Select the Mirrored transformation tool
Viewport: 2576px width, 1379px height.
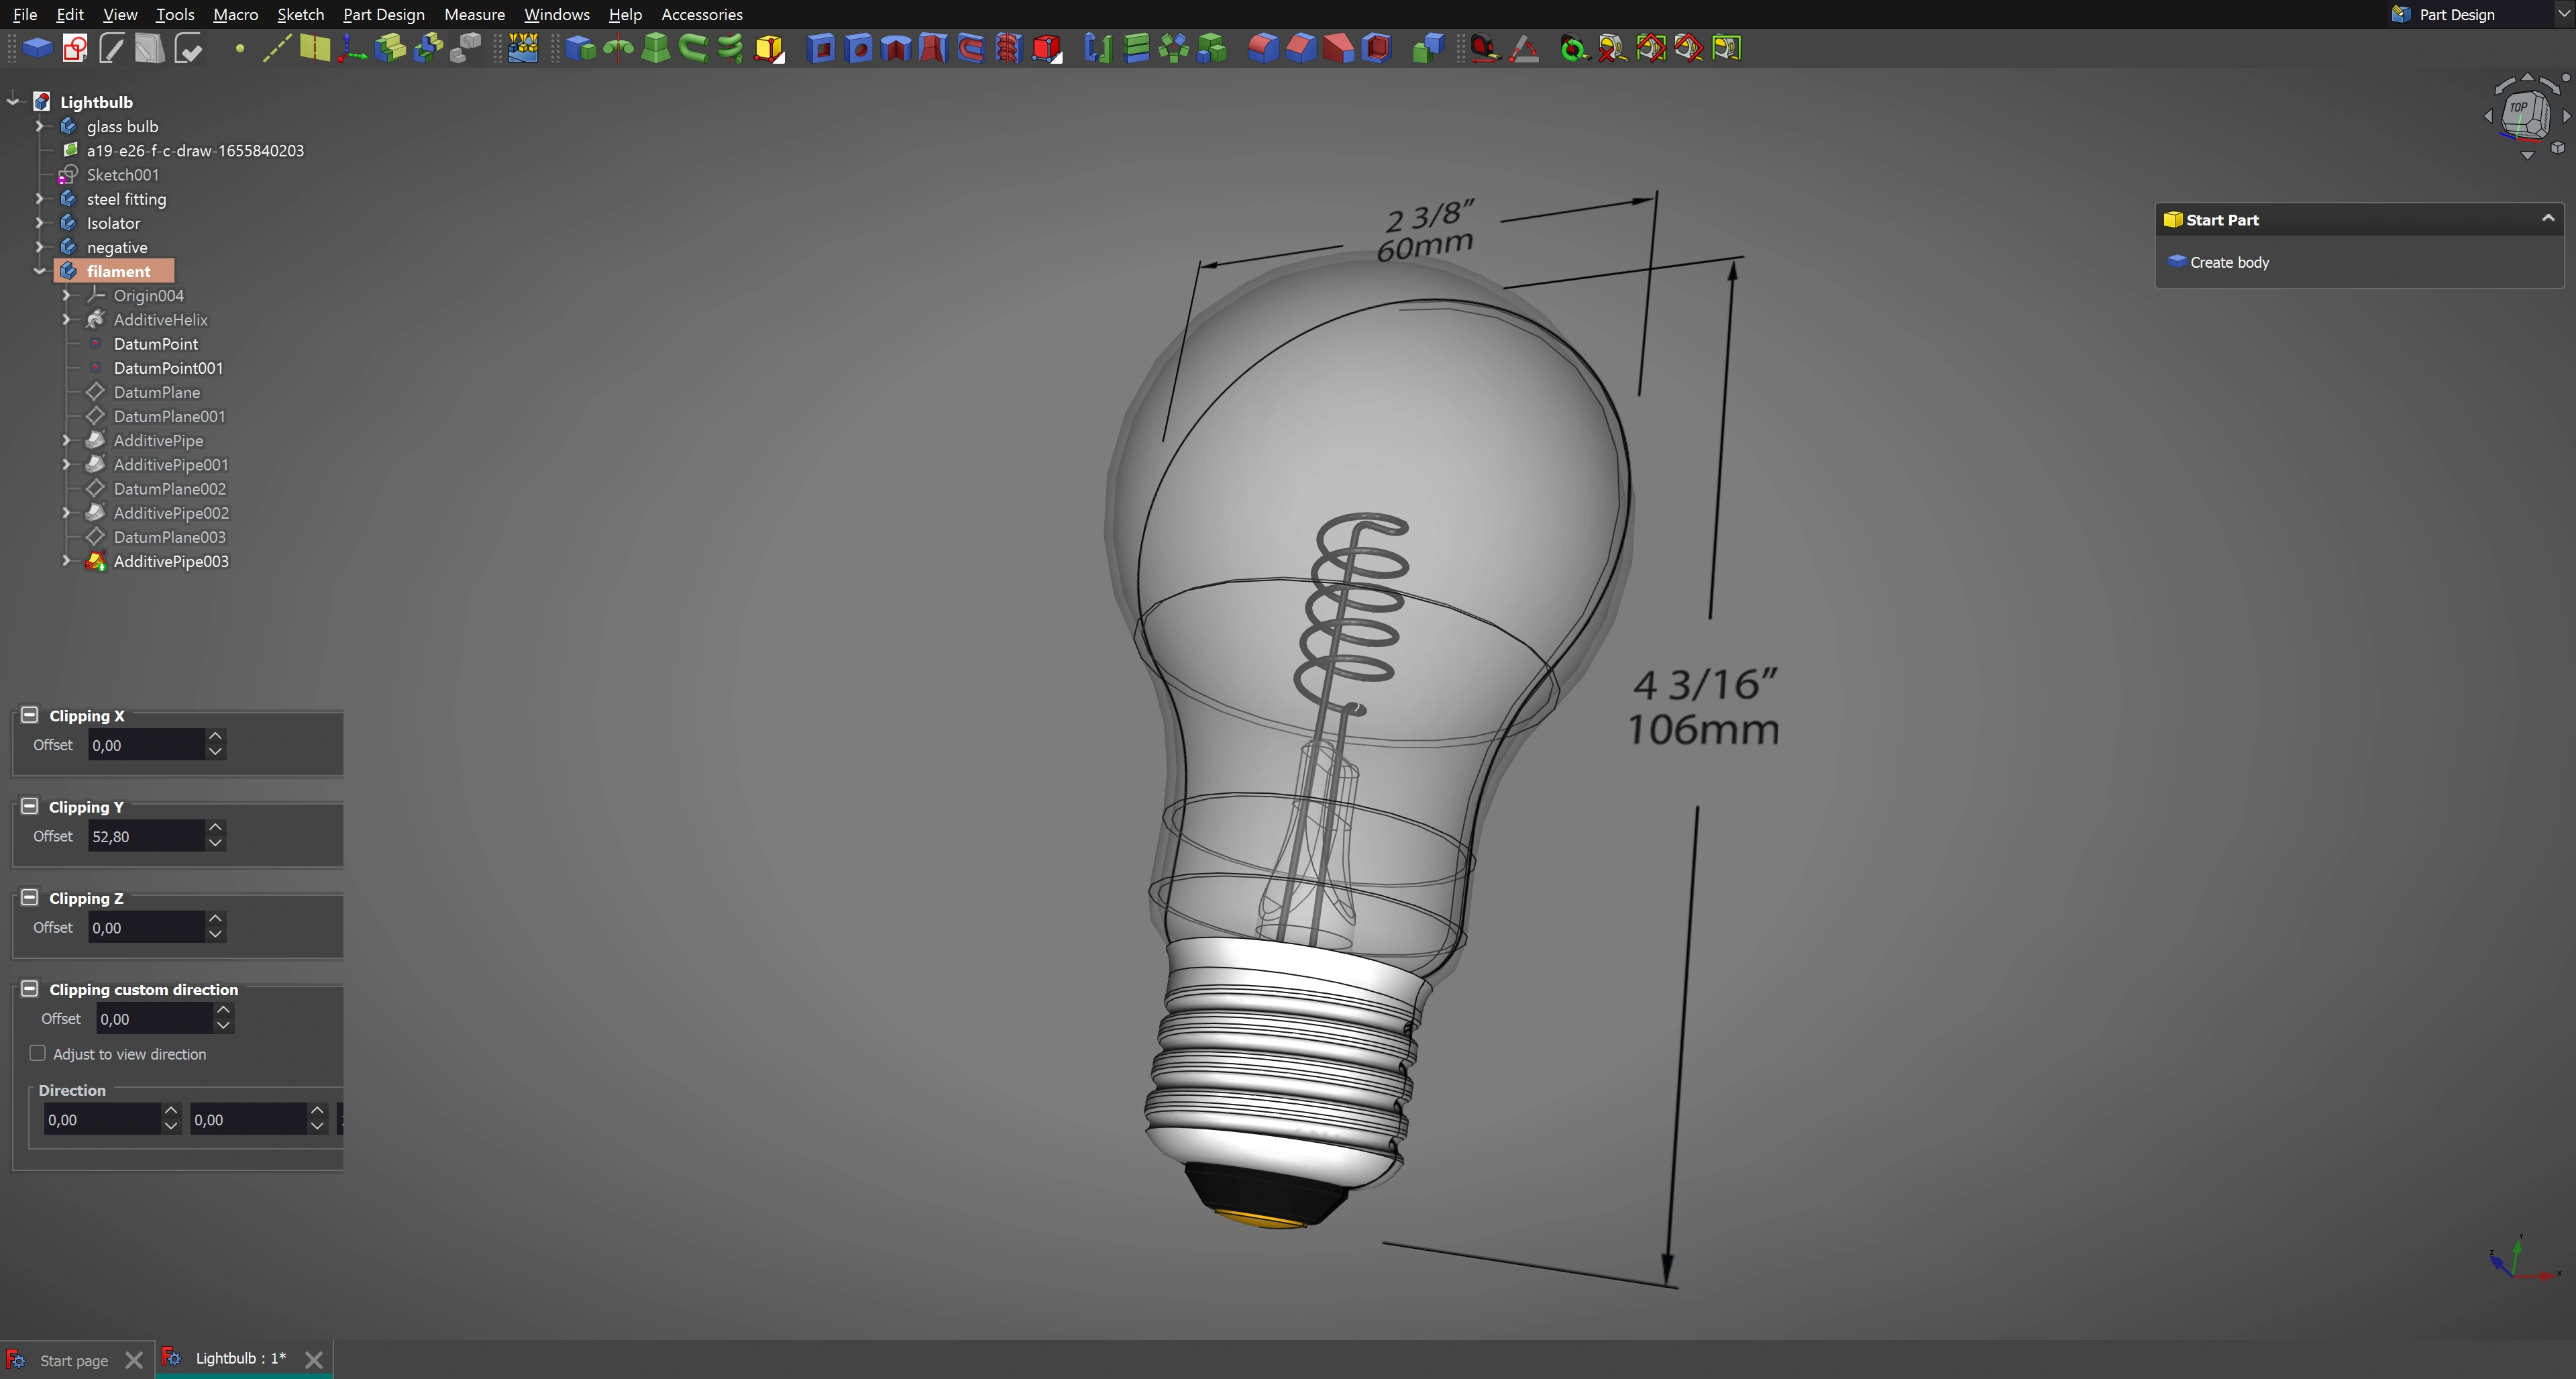coord(1098,48)
